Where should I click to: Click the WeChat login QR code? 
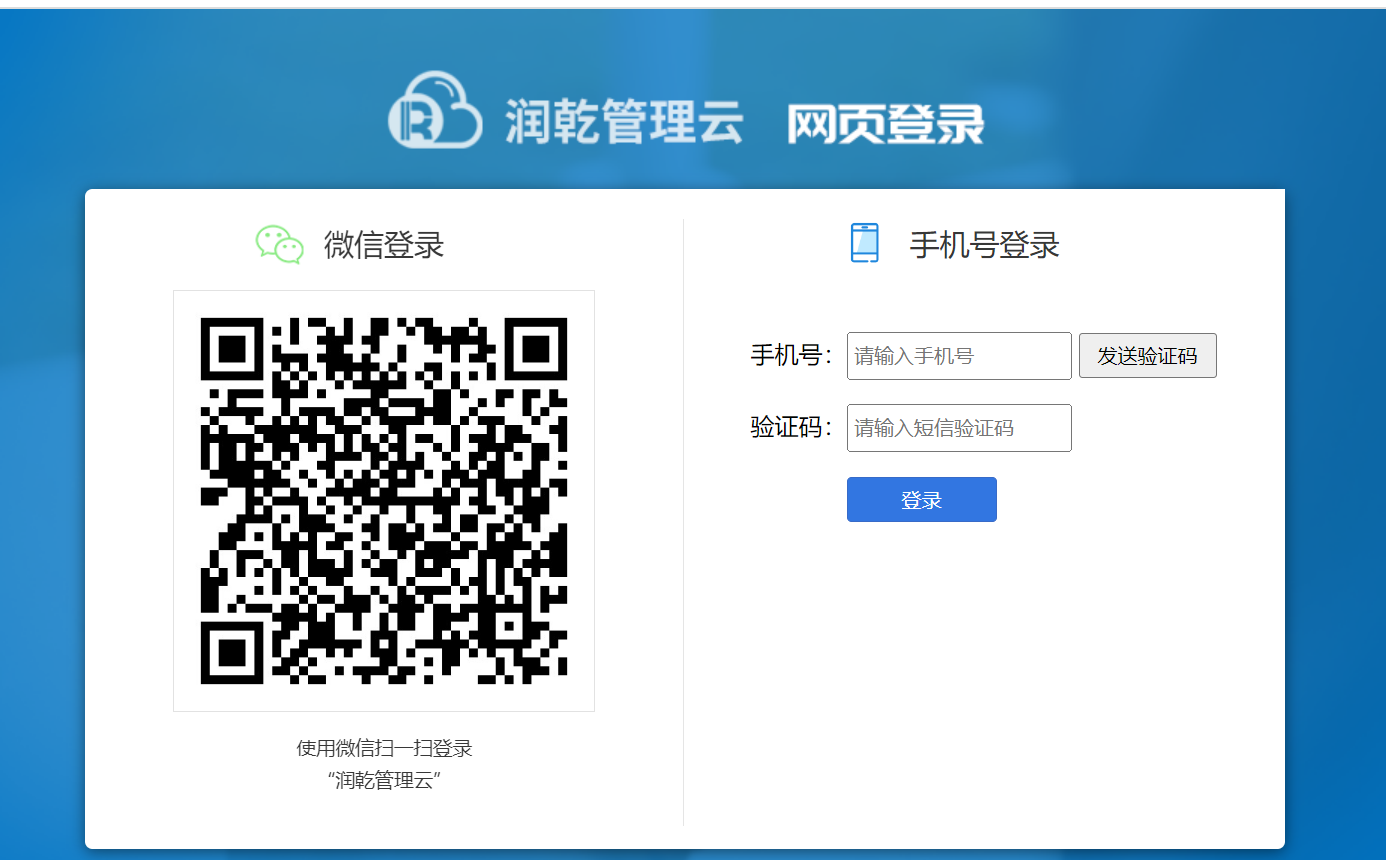(x=384, y=501)
